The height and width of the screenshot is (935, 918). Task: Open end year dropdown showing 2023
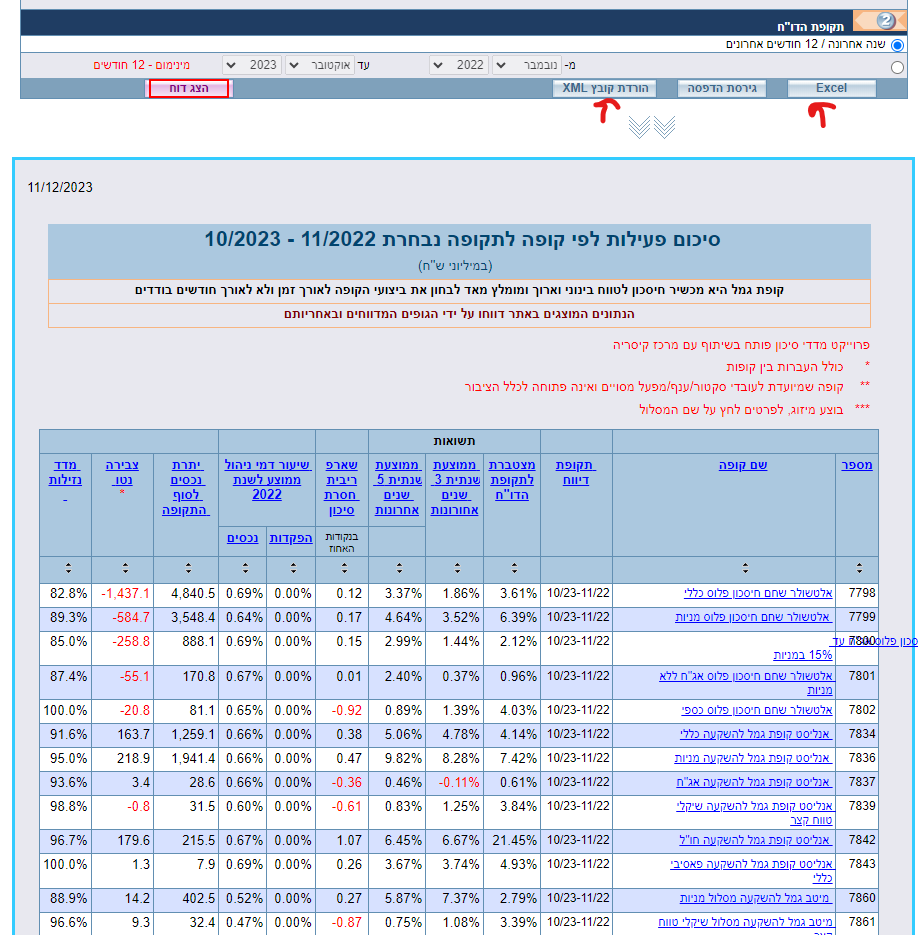(252, 65)
